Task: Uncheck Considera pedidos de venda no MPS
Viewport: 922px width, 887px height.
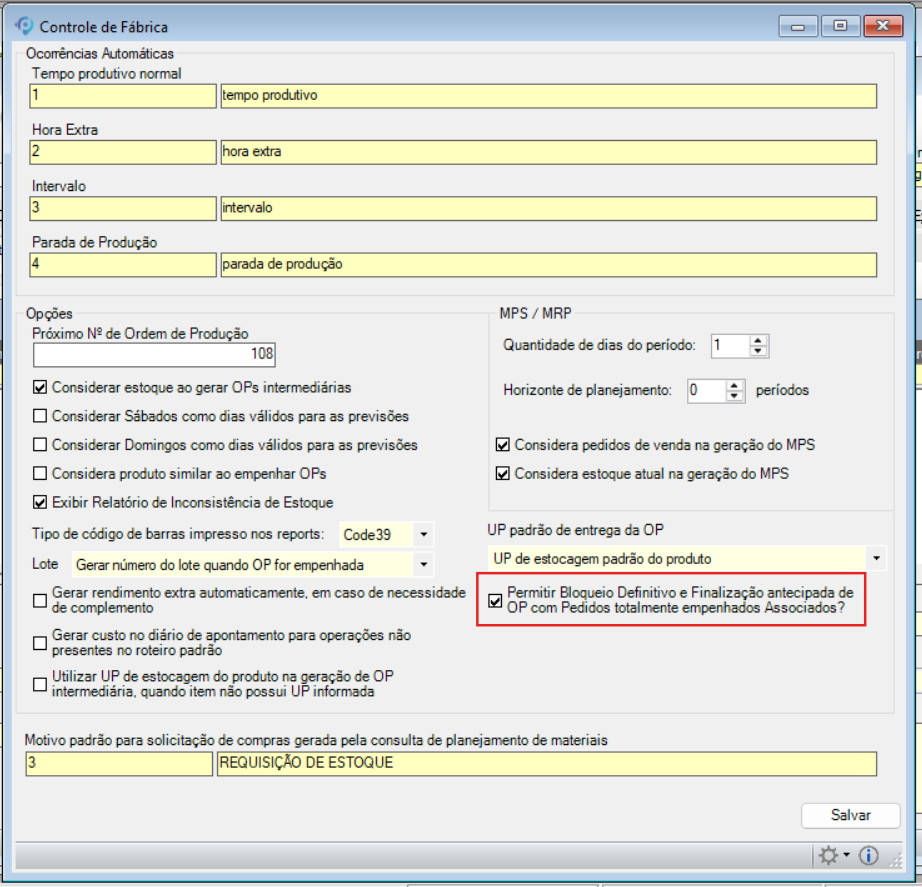Action: [502, 445]
